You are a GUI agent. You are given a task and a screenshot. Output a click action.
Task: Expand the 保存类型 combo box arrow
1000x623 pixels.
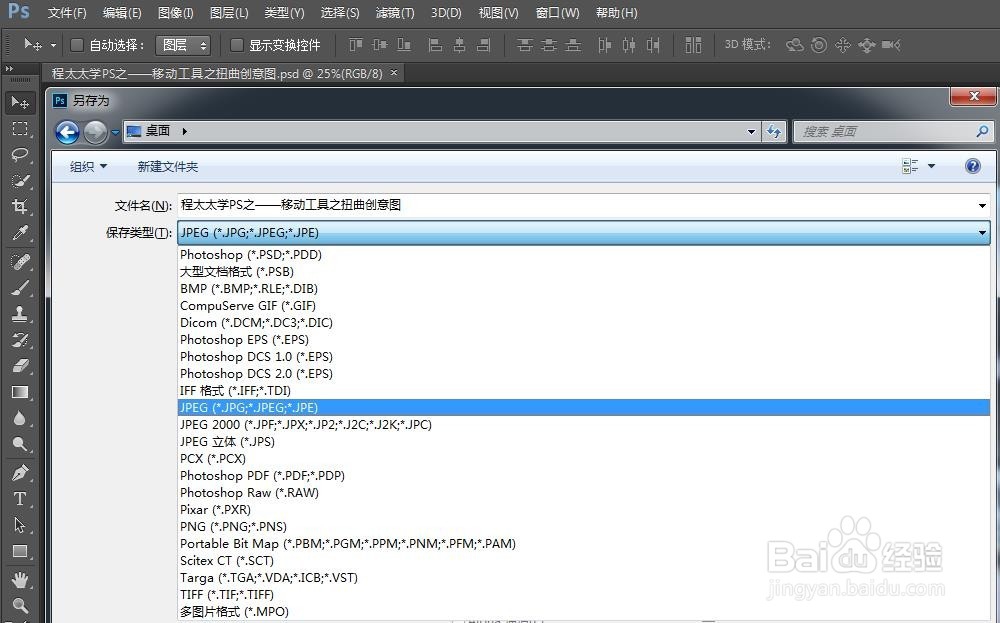pyautogui.click(x=982, y=233)
